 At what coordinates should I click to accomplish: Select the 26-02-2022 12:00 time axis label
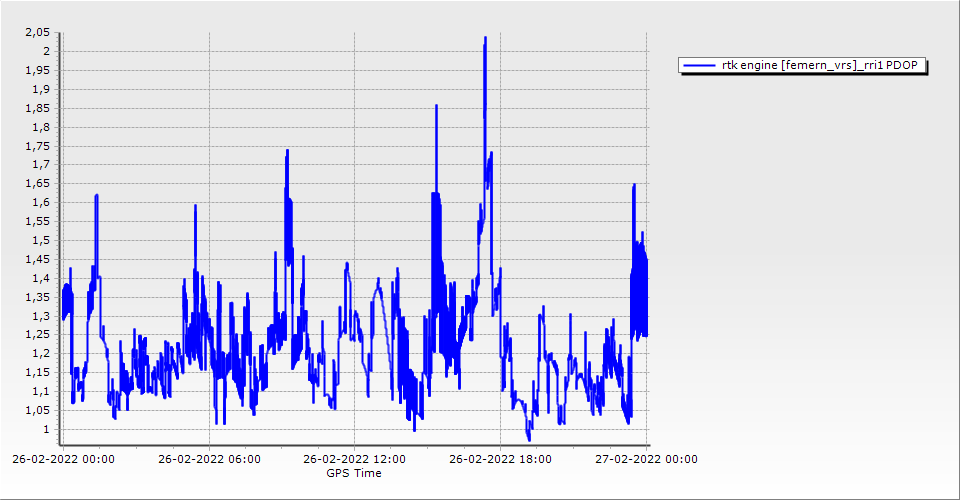[355, 460]
